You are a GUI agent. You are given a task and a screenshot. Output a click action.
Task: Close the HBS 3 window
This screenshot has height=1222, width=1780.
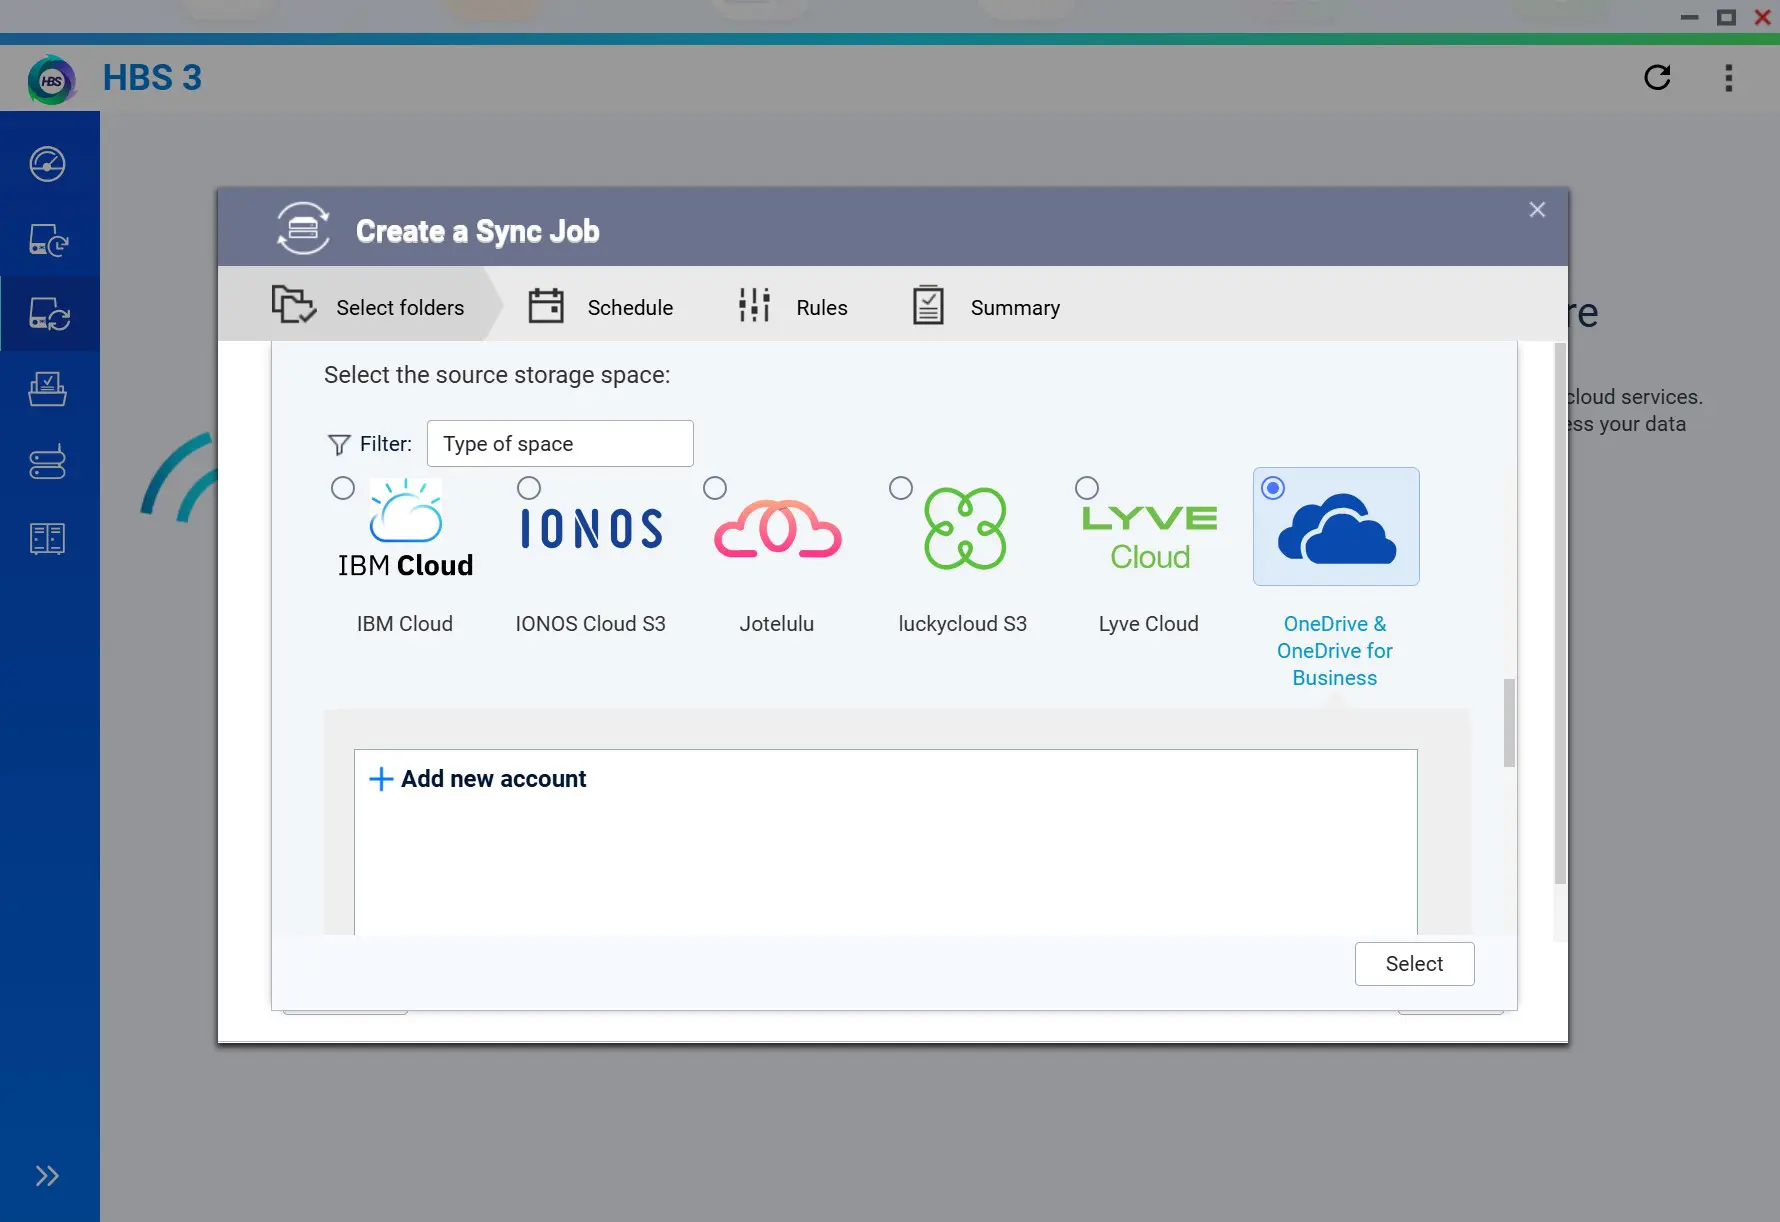point(1763,17)
